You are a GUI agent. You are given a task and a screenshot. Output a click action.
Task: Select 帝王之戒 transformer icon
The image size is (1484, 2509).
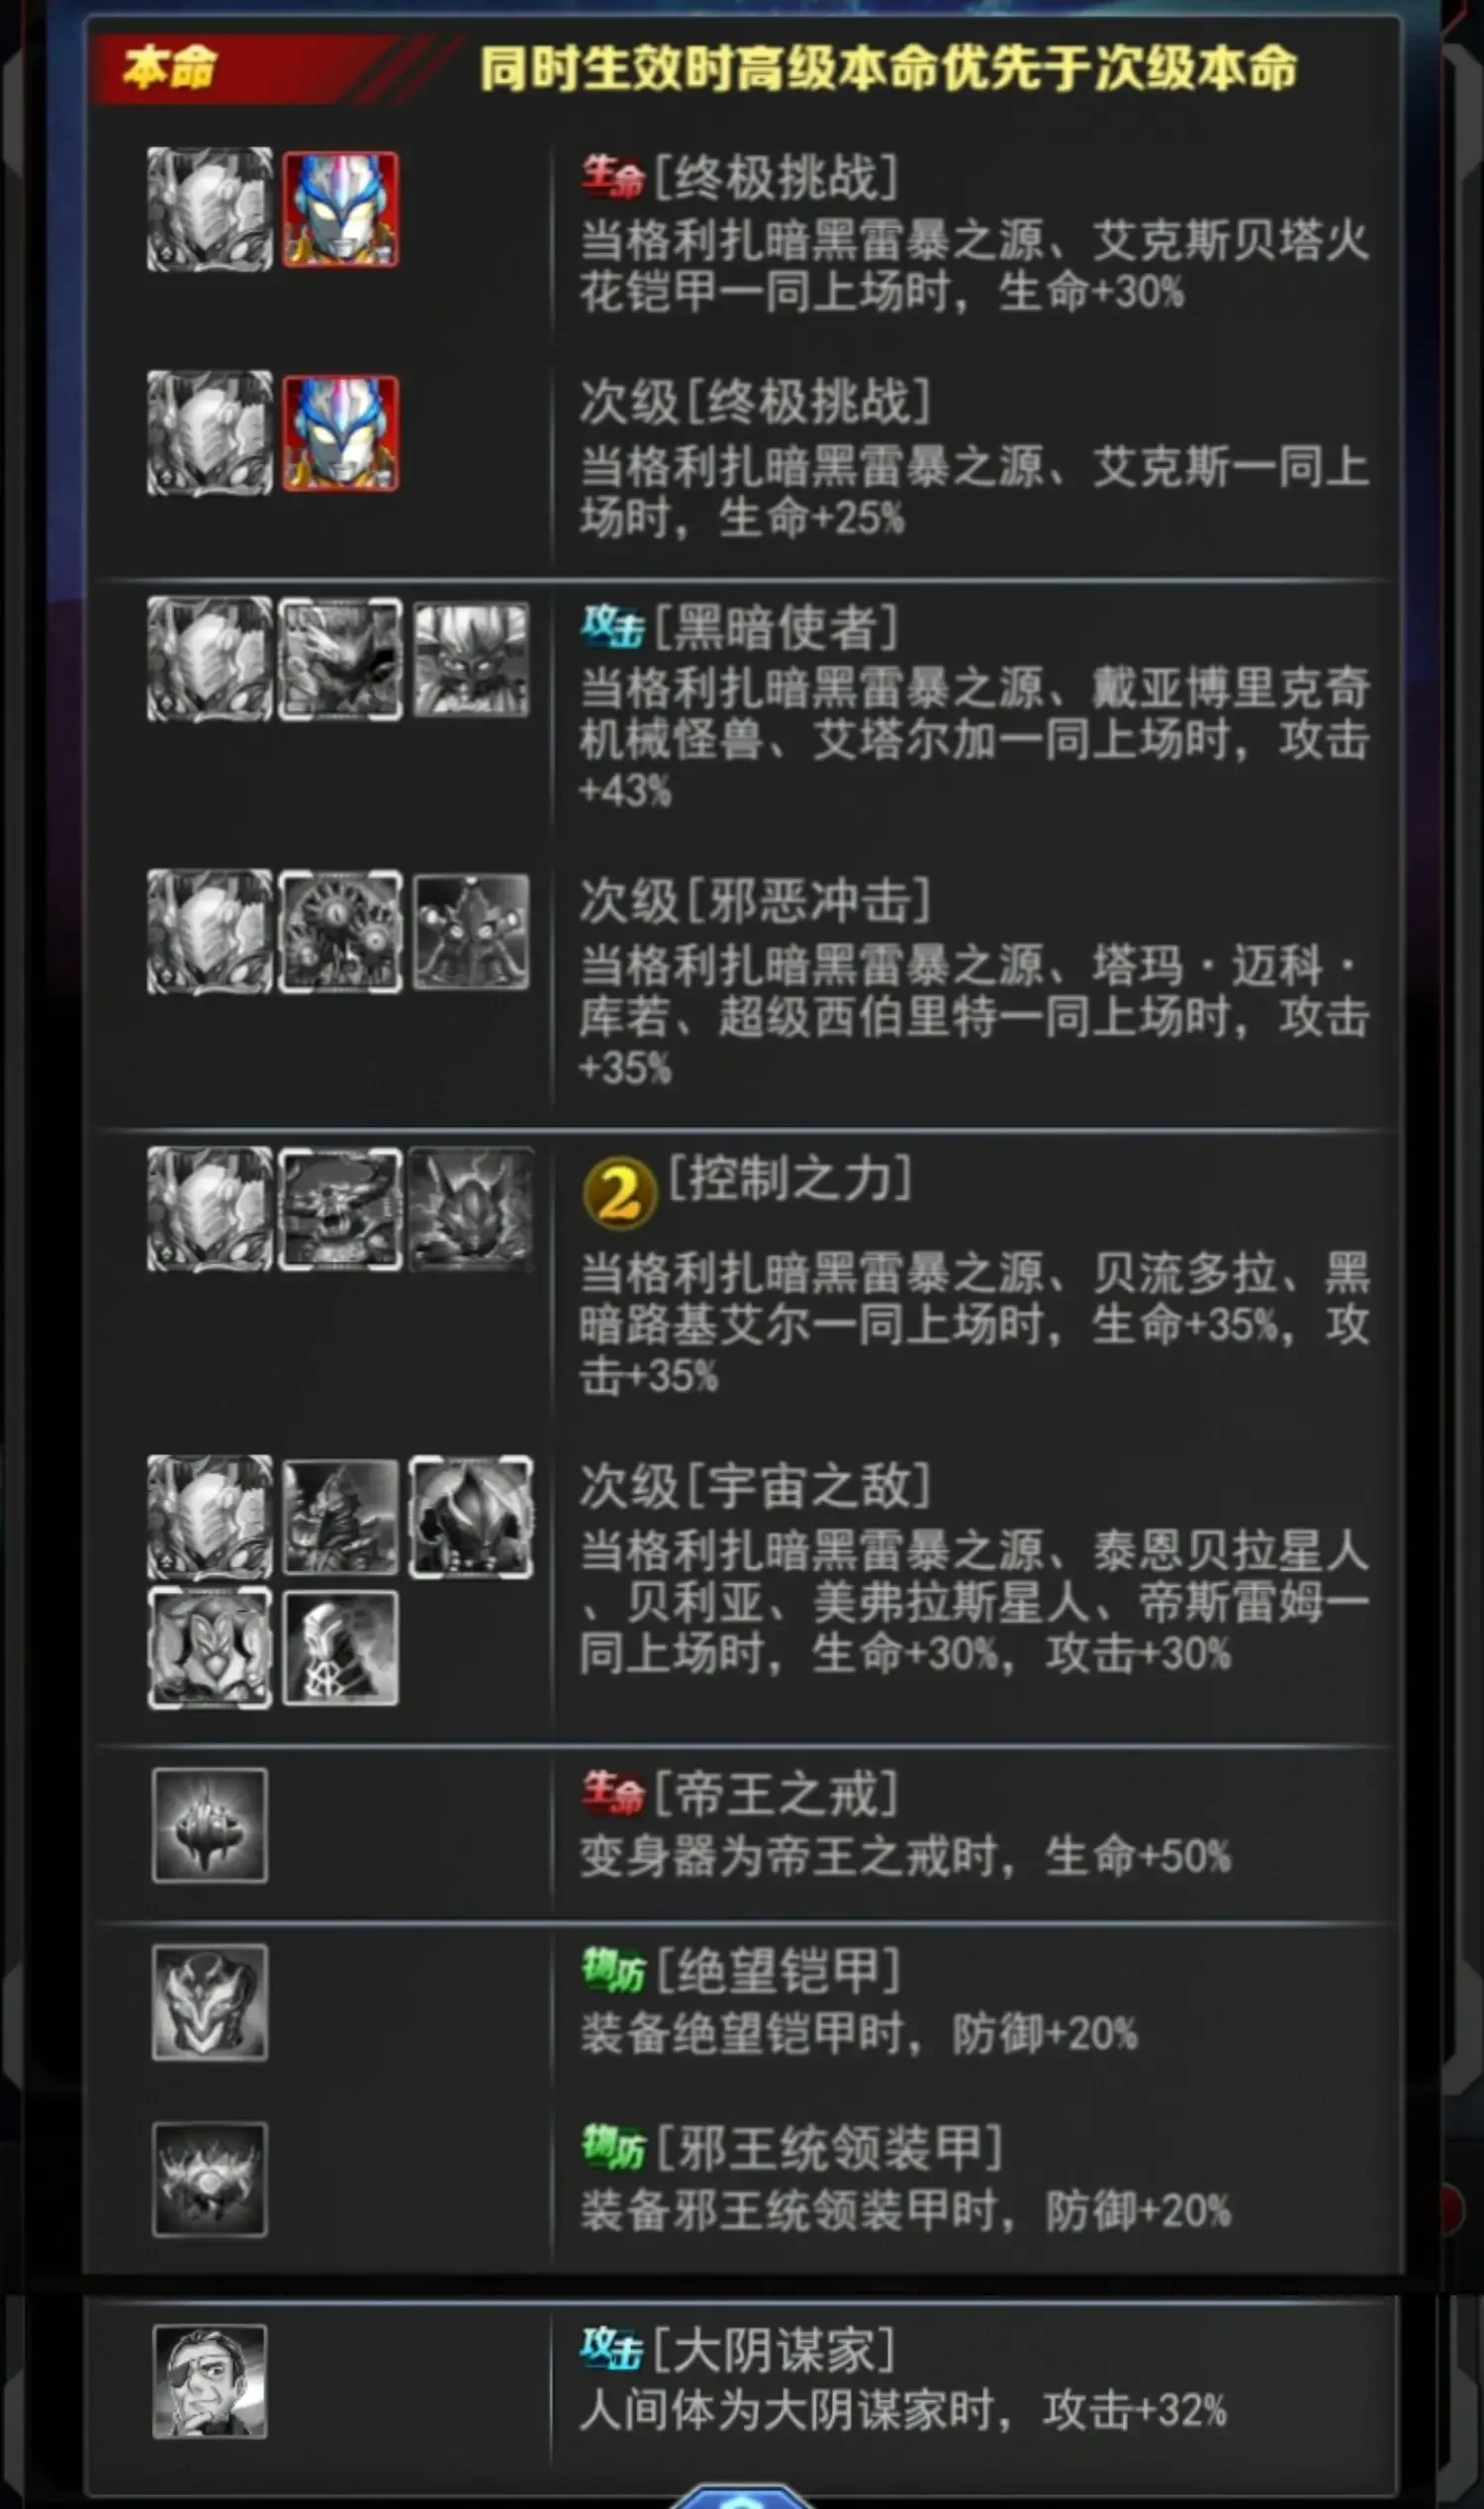point(210,1825)
